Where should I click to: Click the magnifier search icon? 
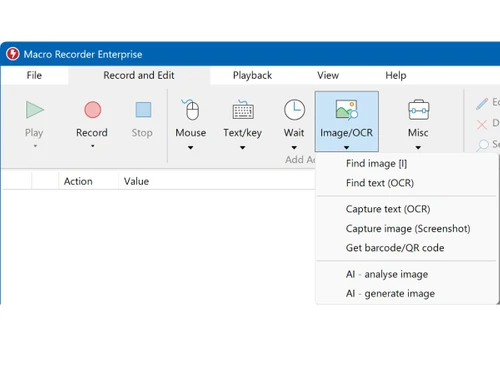482,145
